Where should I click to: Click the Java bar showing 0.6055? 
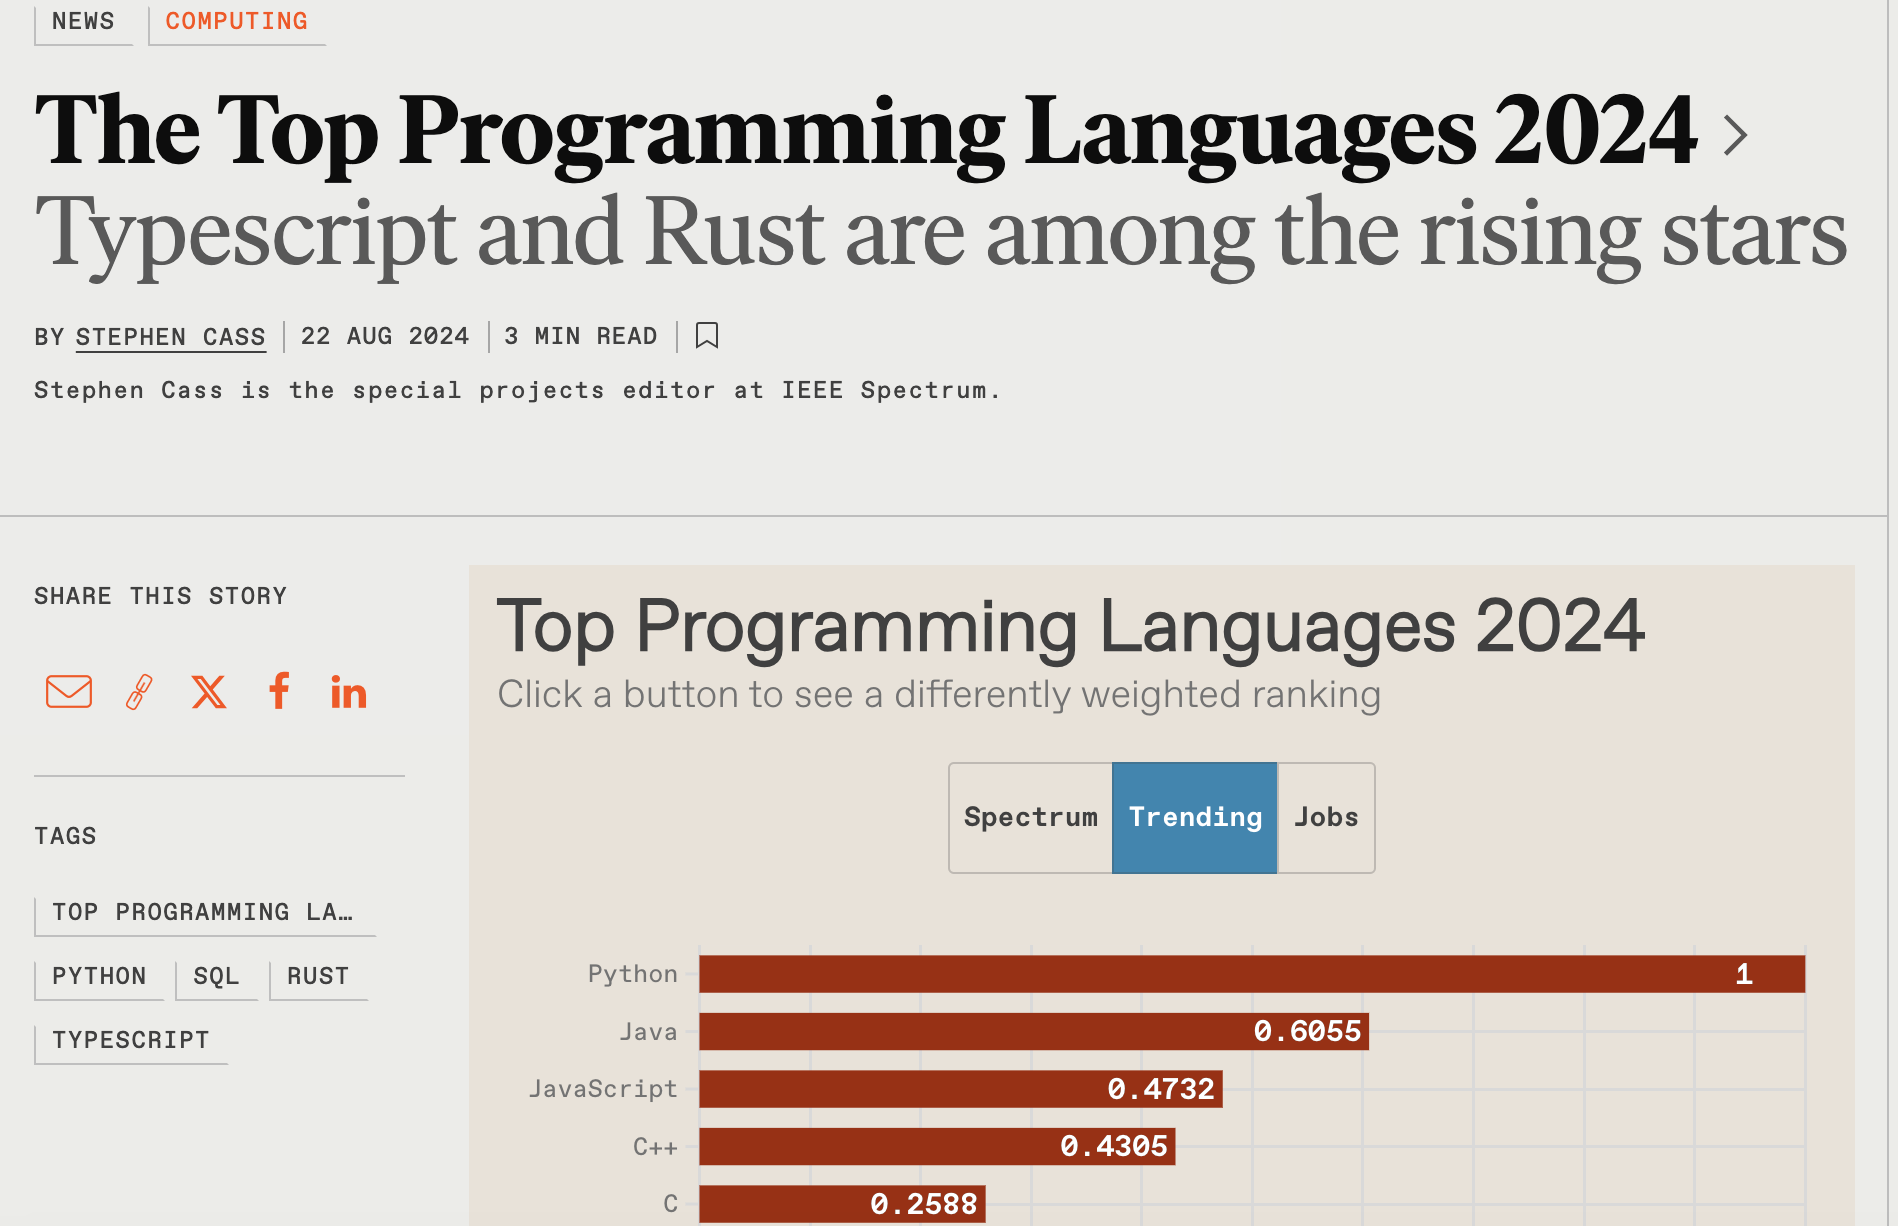tap(1034, 1031)
